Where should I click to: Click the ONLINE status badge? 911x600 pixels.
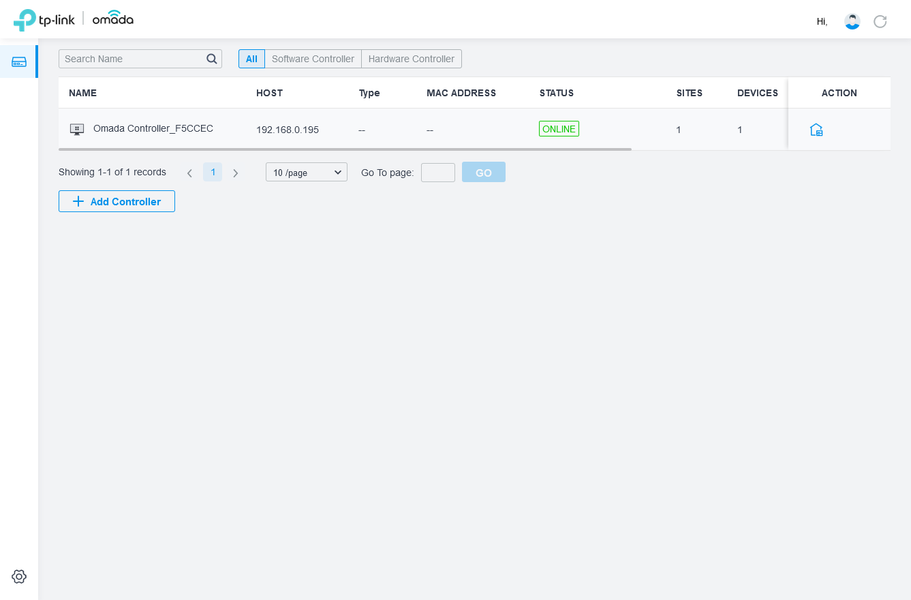[559, 129]
